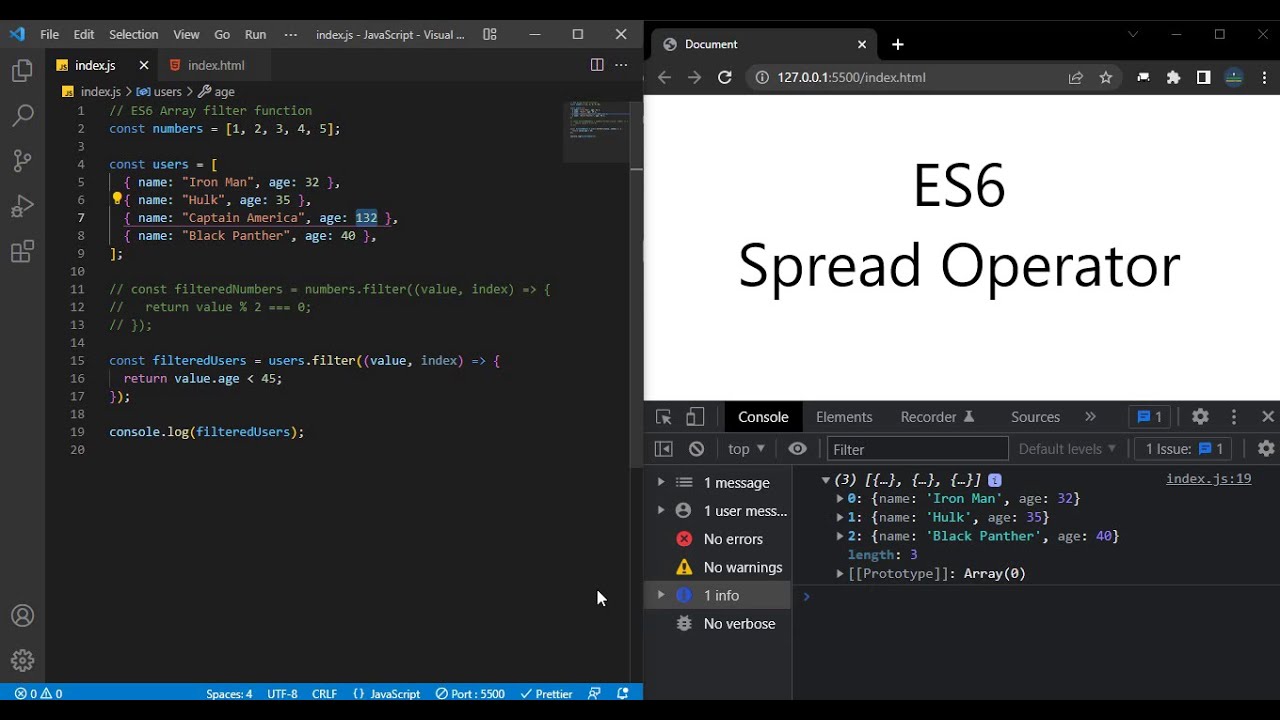Viewport: 1280px width, 720px height.
Task: Expand array entry 2 Black Panther
Action: [x=840, y=536]
